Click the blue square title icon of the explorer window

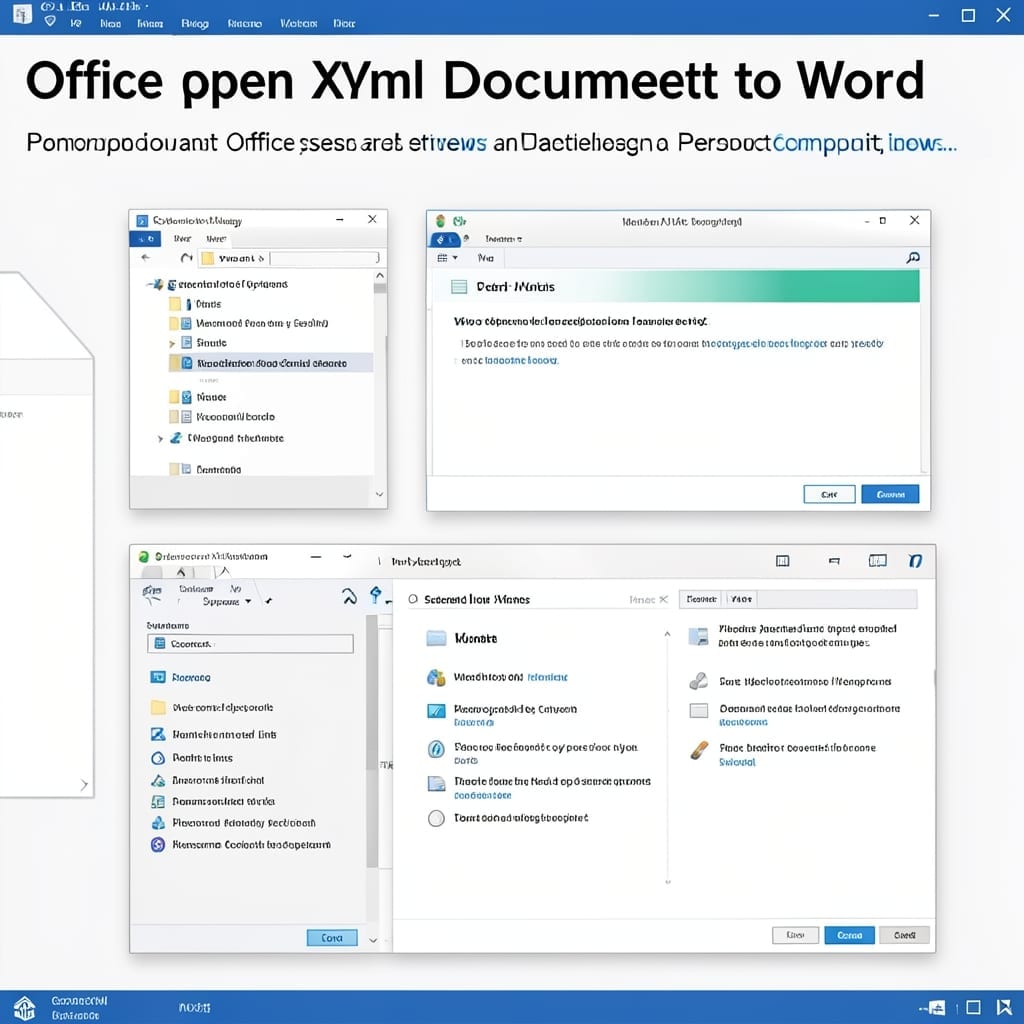coord(142,221)
